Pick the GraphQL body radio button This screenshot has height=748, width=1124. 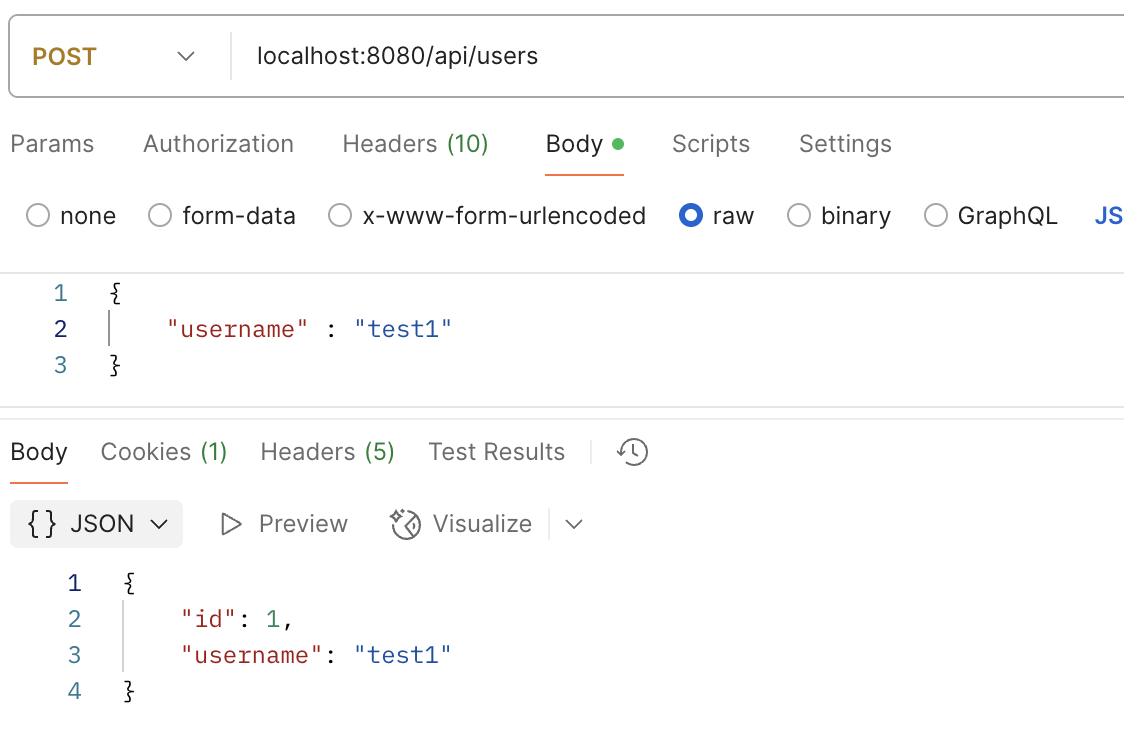(x=936, y=216)
